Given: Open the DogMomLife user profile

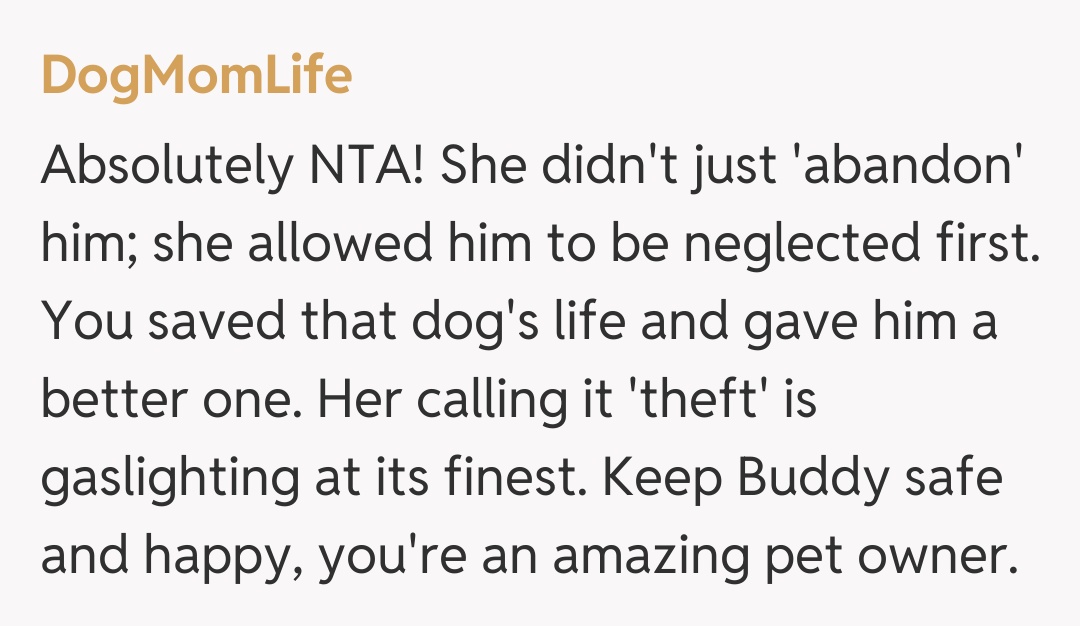Looking at the screenshot, I should point(196,76).
